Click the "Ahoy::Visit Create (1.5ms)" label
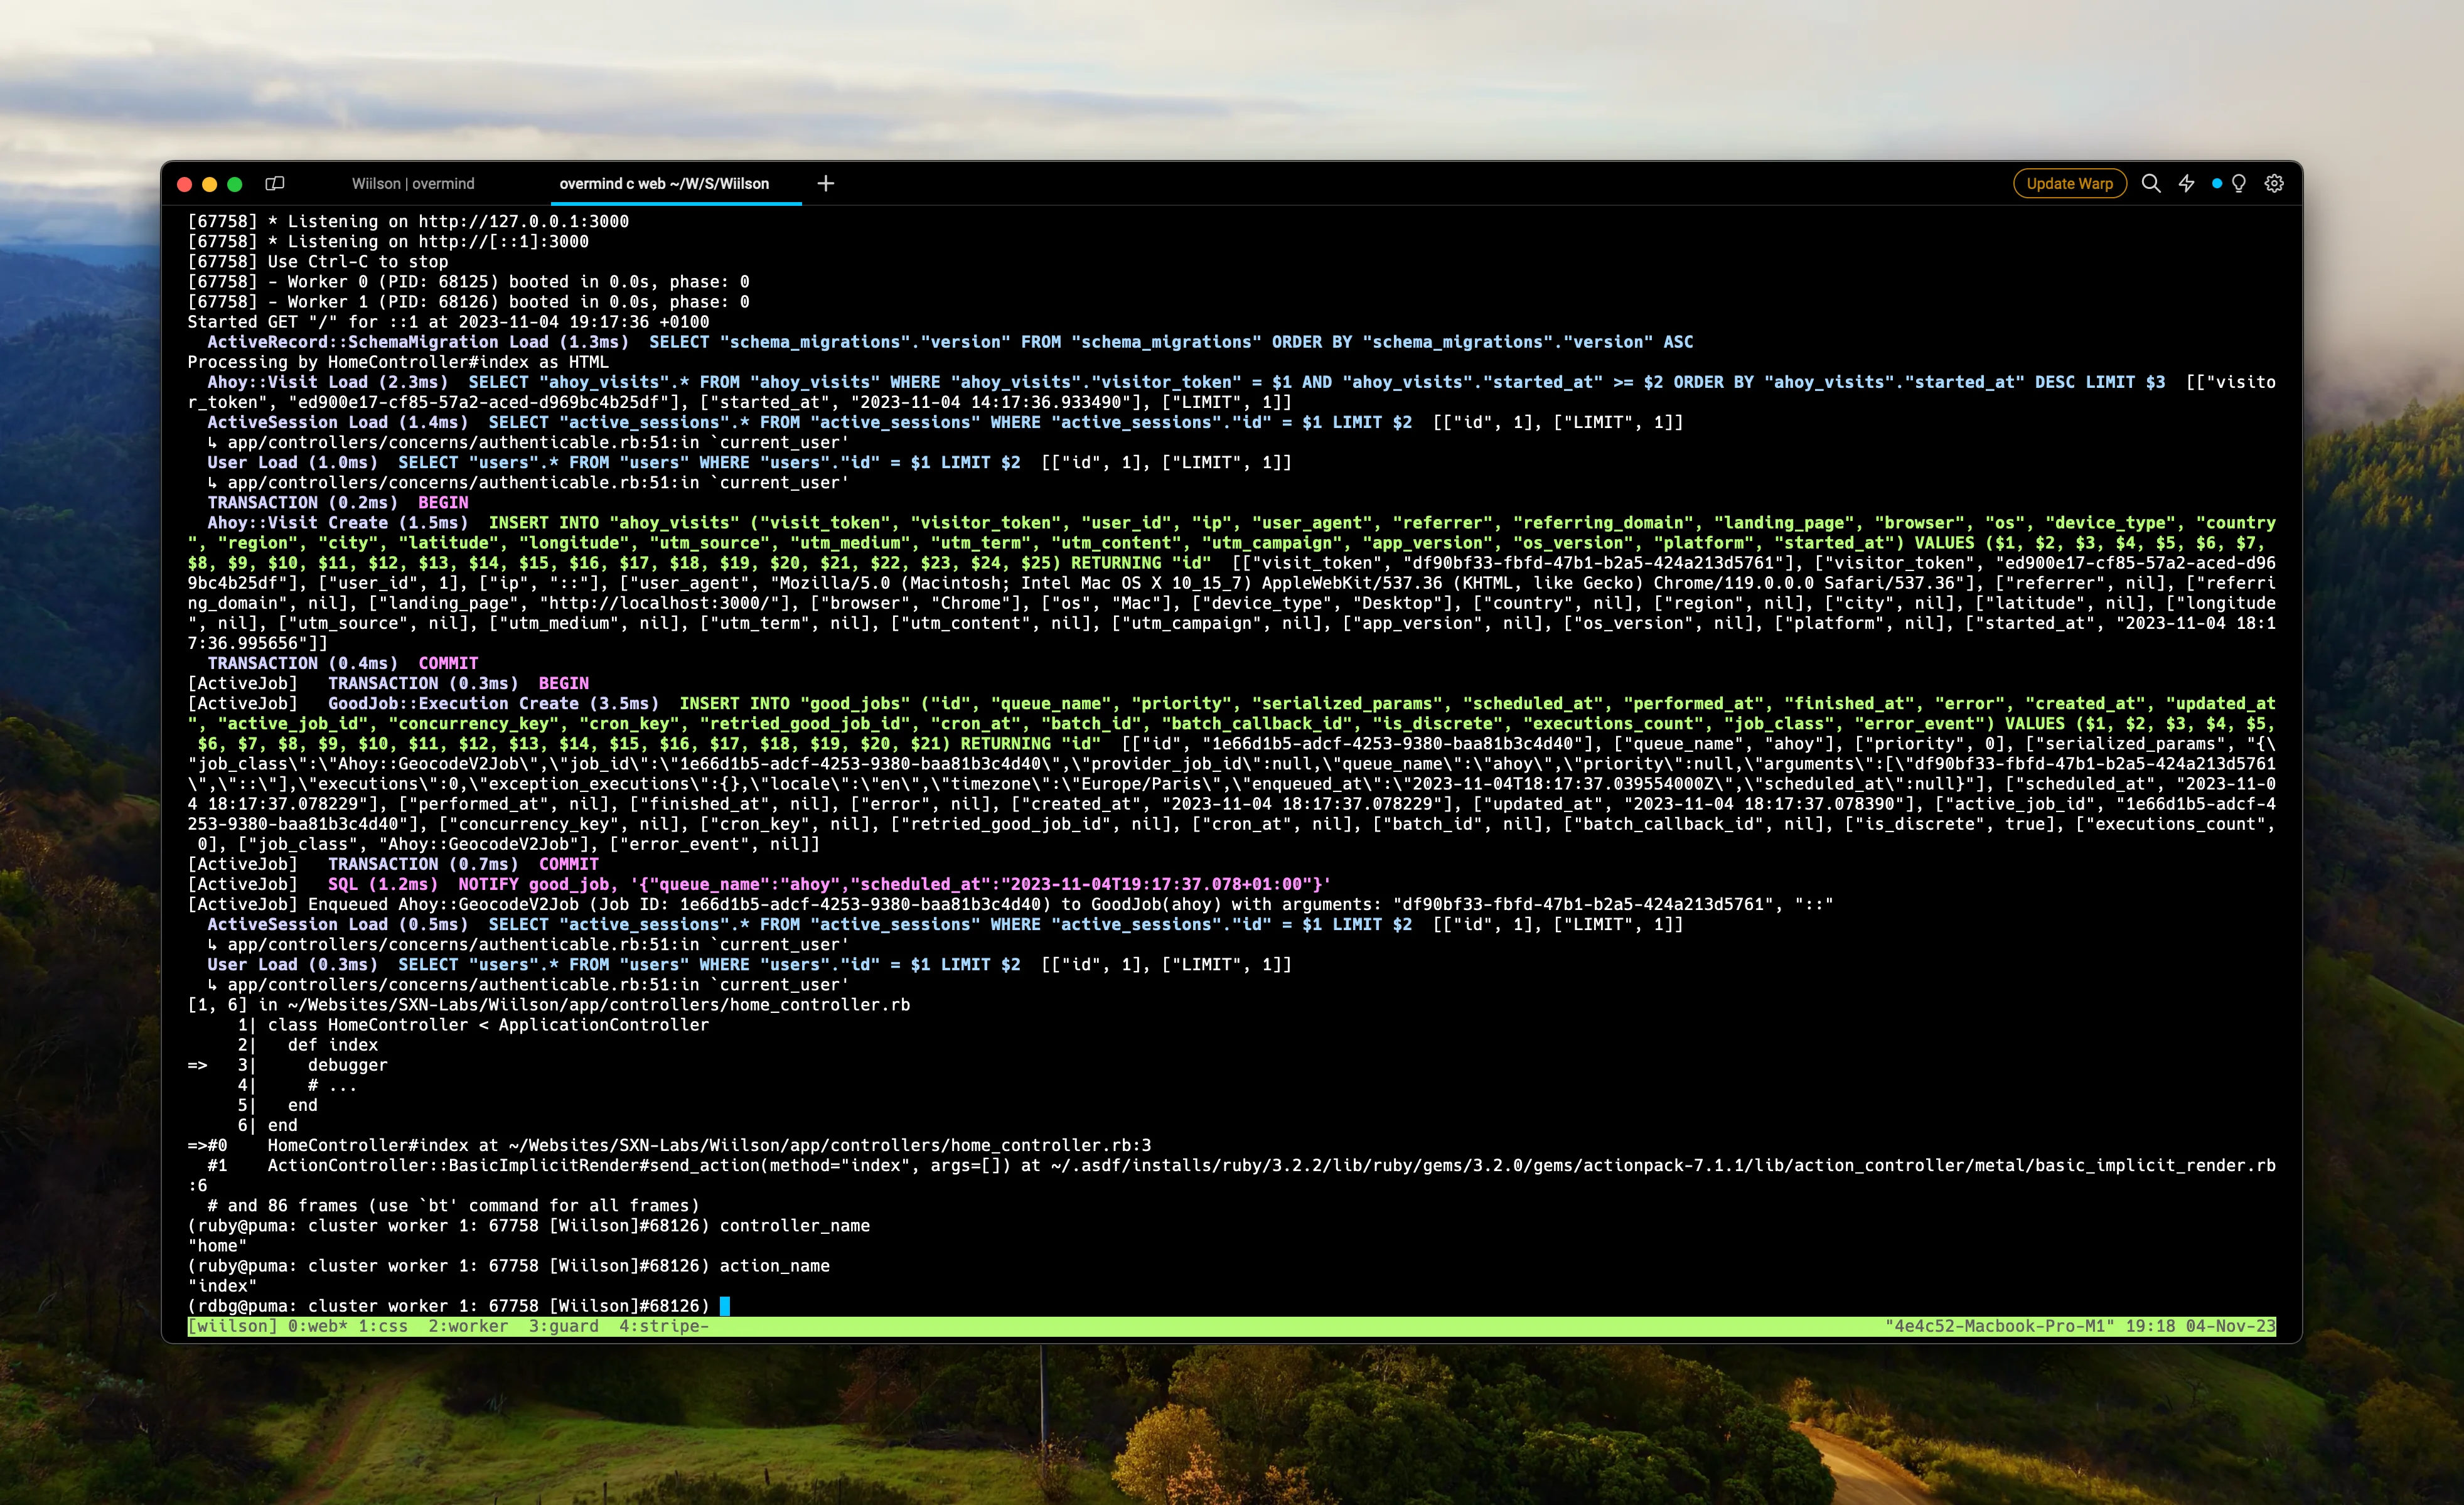2464x1505 pixels. 338,523
